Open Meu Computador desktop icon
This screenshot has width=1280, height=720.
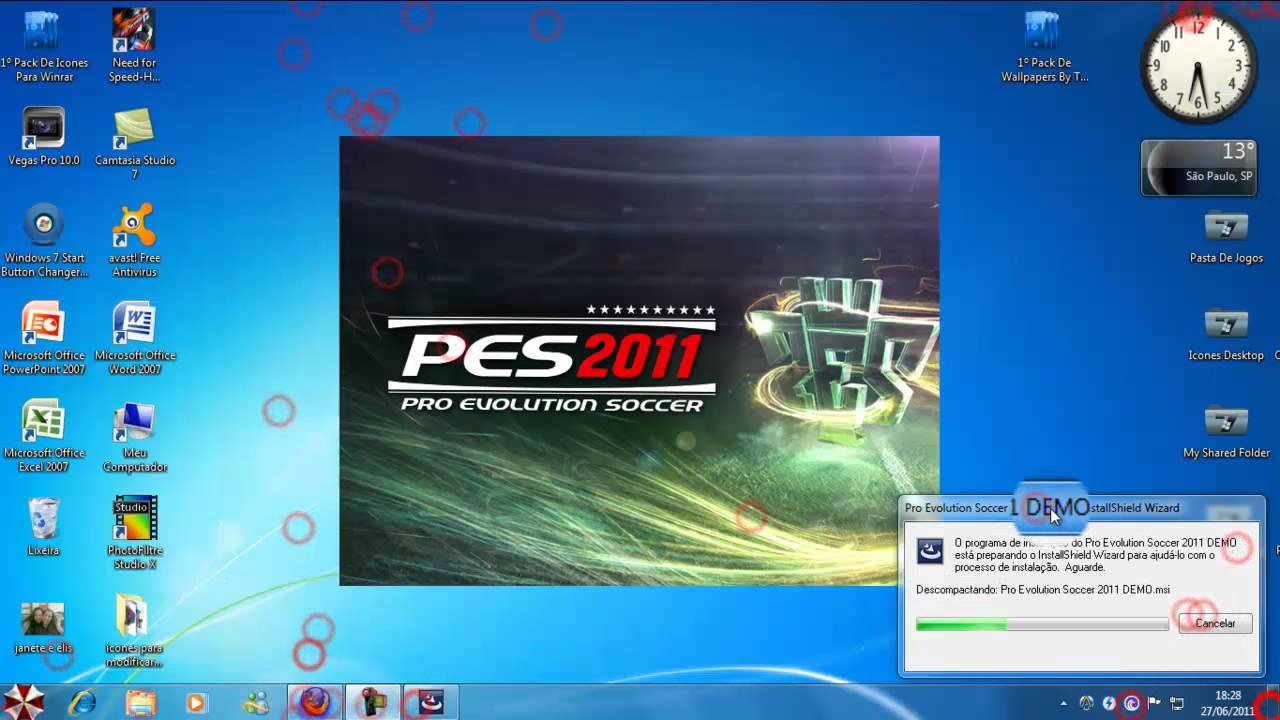click(134, 436)
